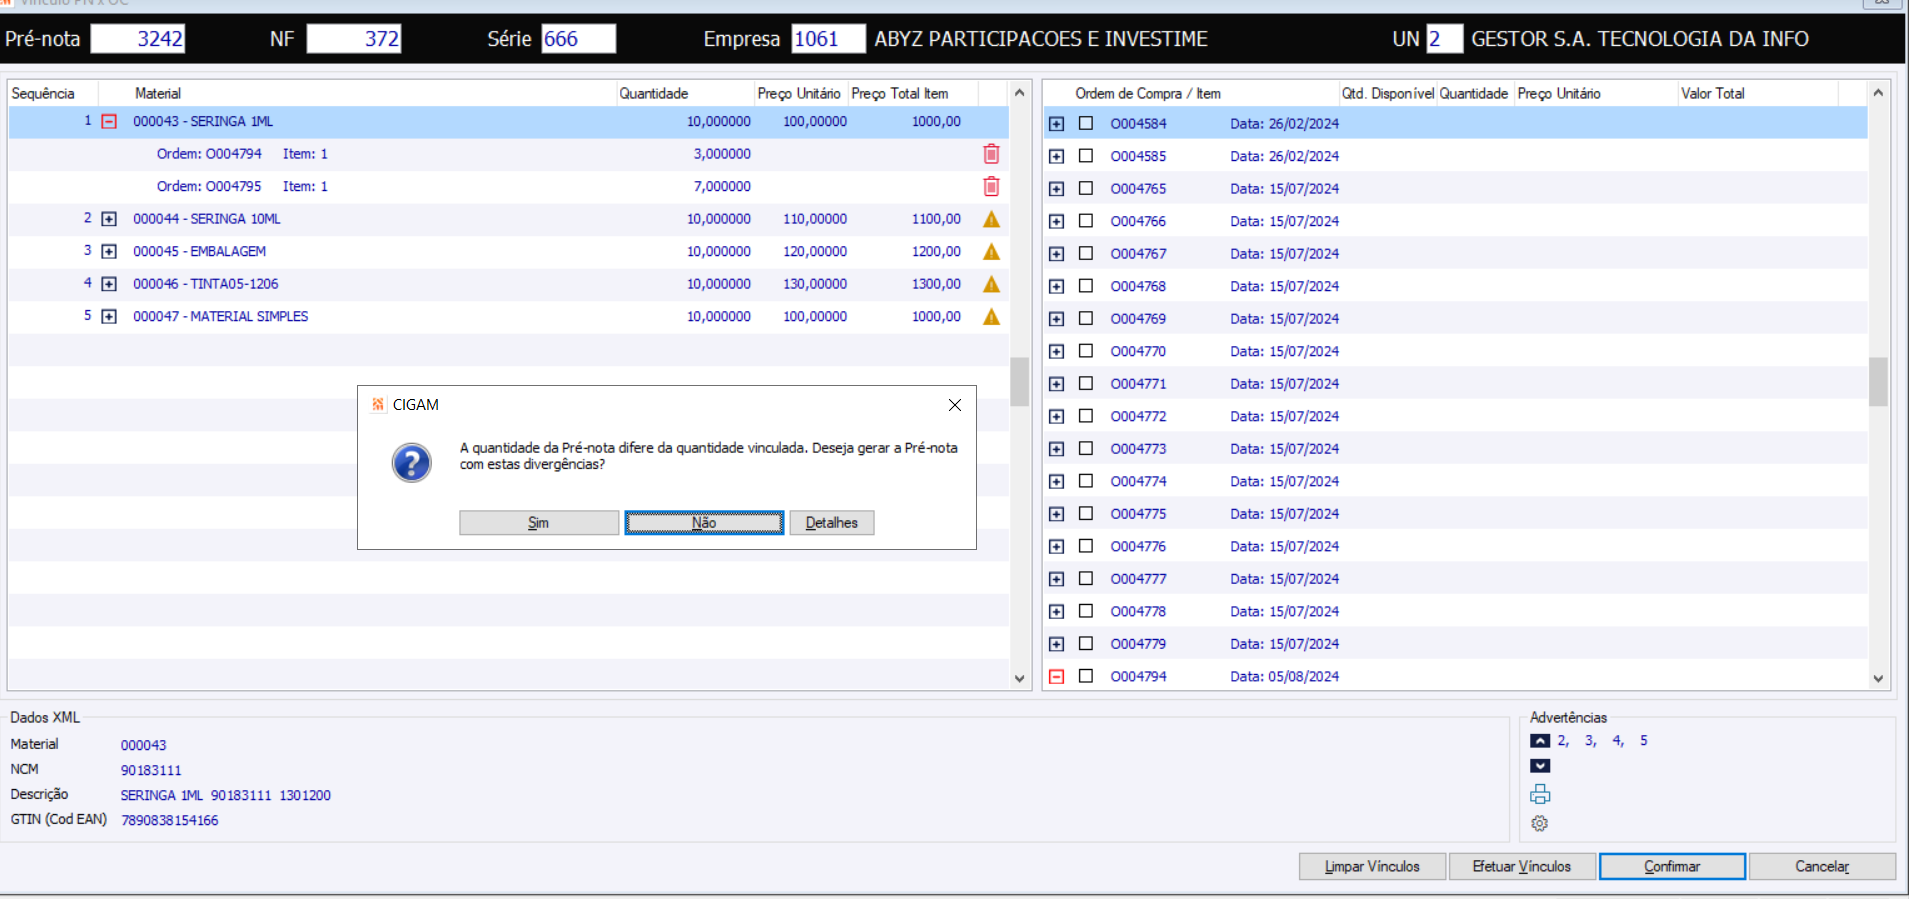Expand purchase order 0004768
Screen dimensions: 1909x899
pos(1057,286)
